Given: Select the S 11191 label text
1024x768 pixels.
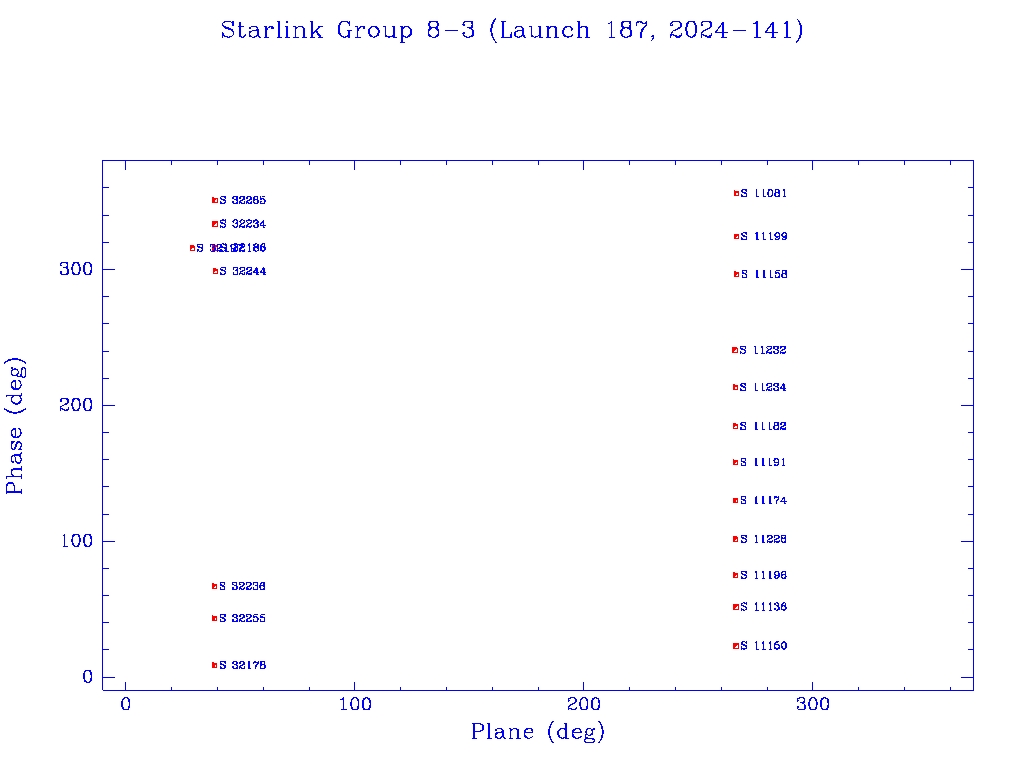Looking at the screenshot, I should tap(763, 462).
